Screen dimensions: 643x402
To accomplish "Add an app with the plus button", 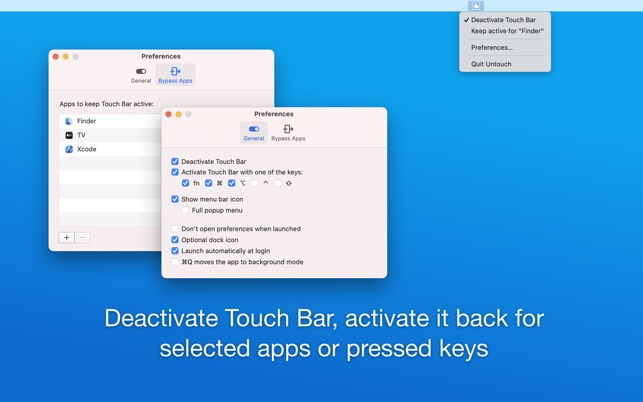I will click(66, 238).
